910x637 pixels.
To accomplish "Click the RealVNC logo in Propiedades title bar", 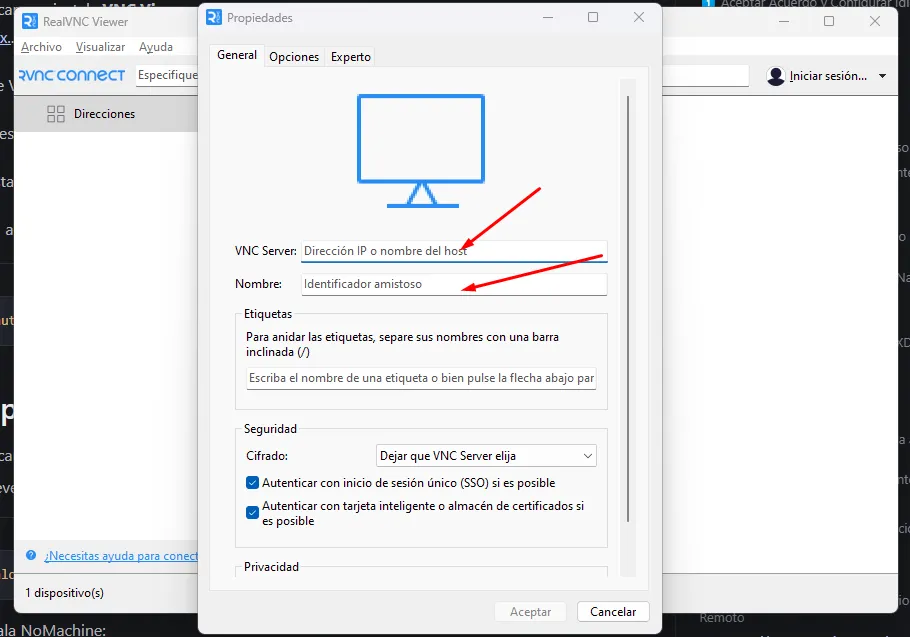I will [212, 18].
